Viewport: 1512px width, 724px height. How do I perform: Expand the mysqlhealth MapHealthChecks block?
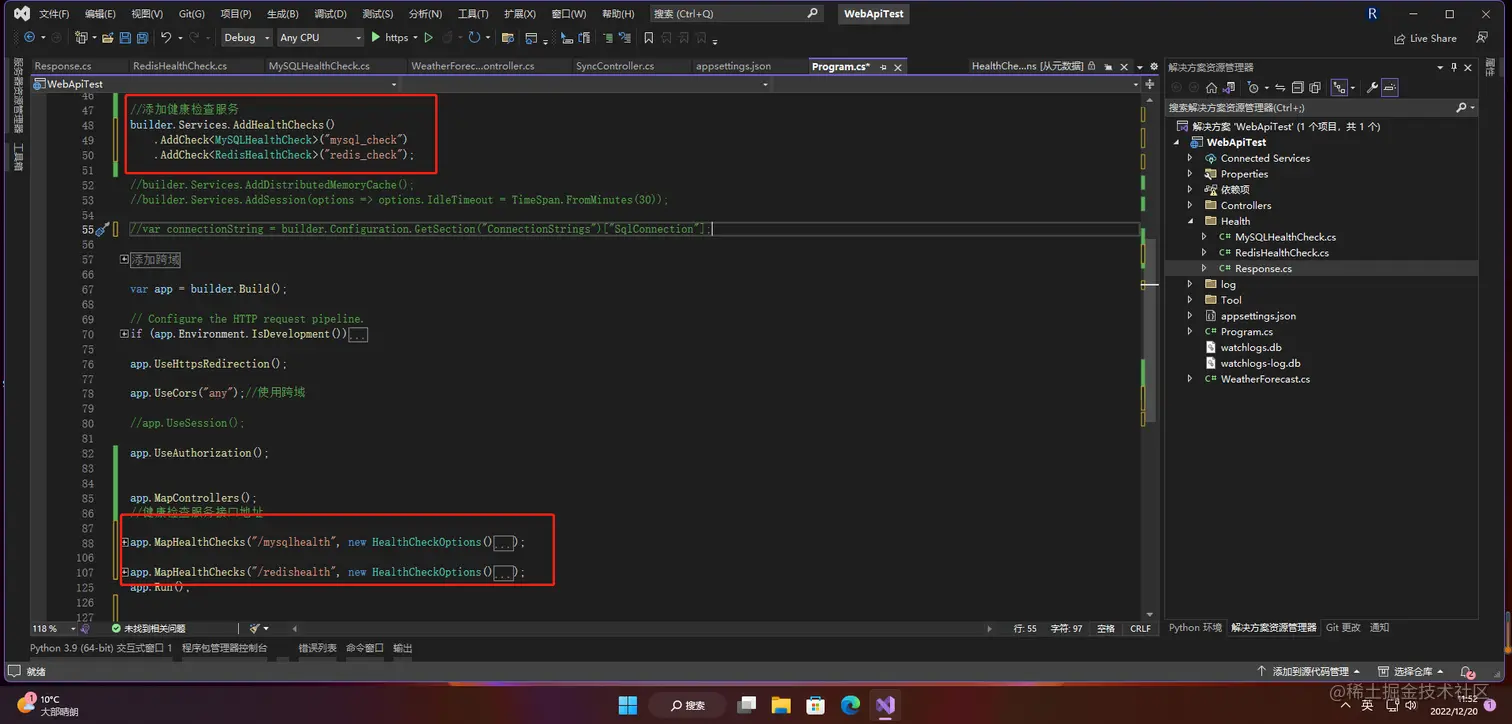coord(125,542)
